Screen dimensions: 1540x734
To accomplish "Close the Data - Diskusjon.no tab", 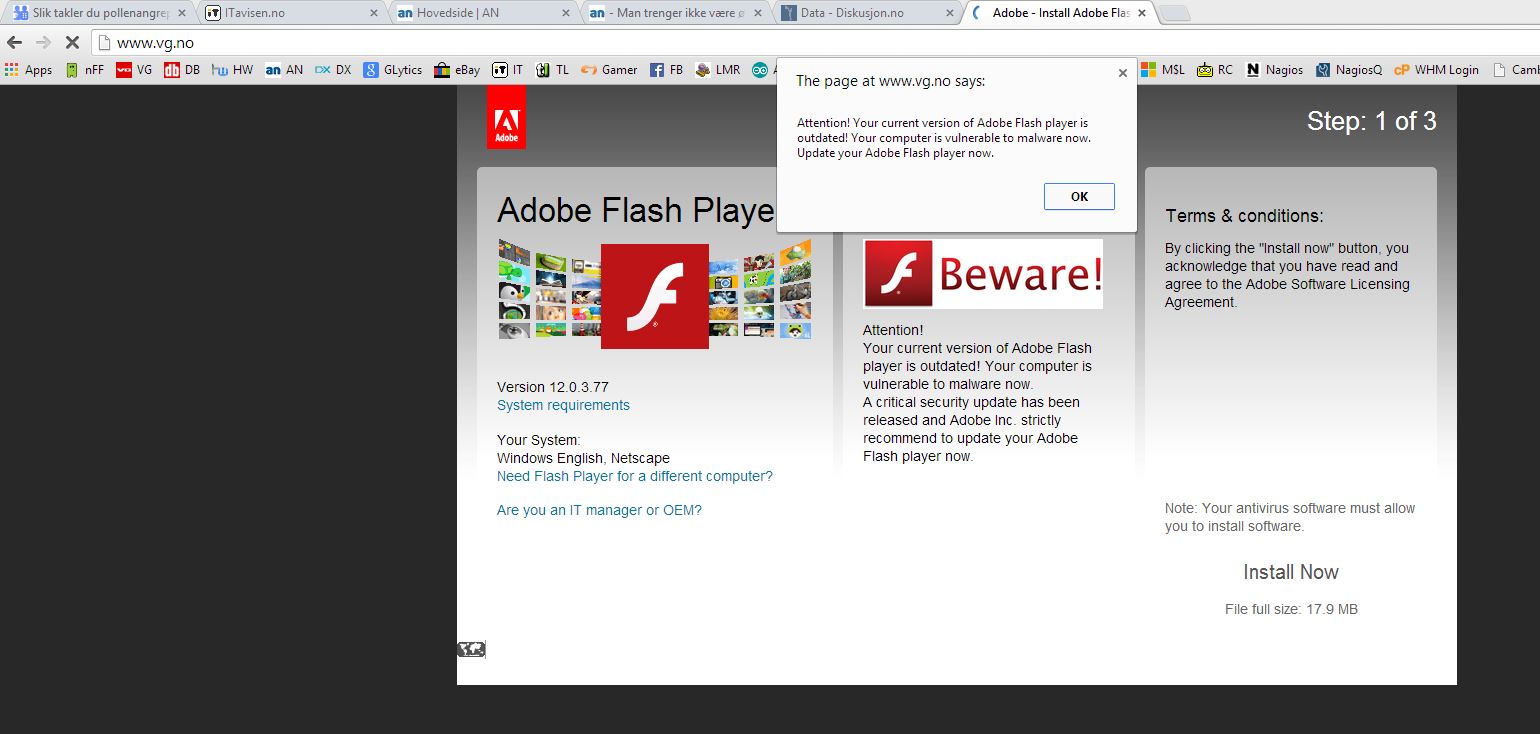I will pyautogui.click(x=950, y=13).
